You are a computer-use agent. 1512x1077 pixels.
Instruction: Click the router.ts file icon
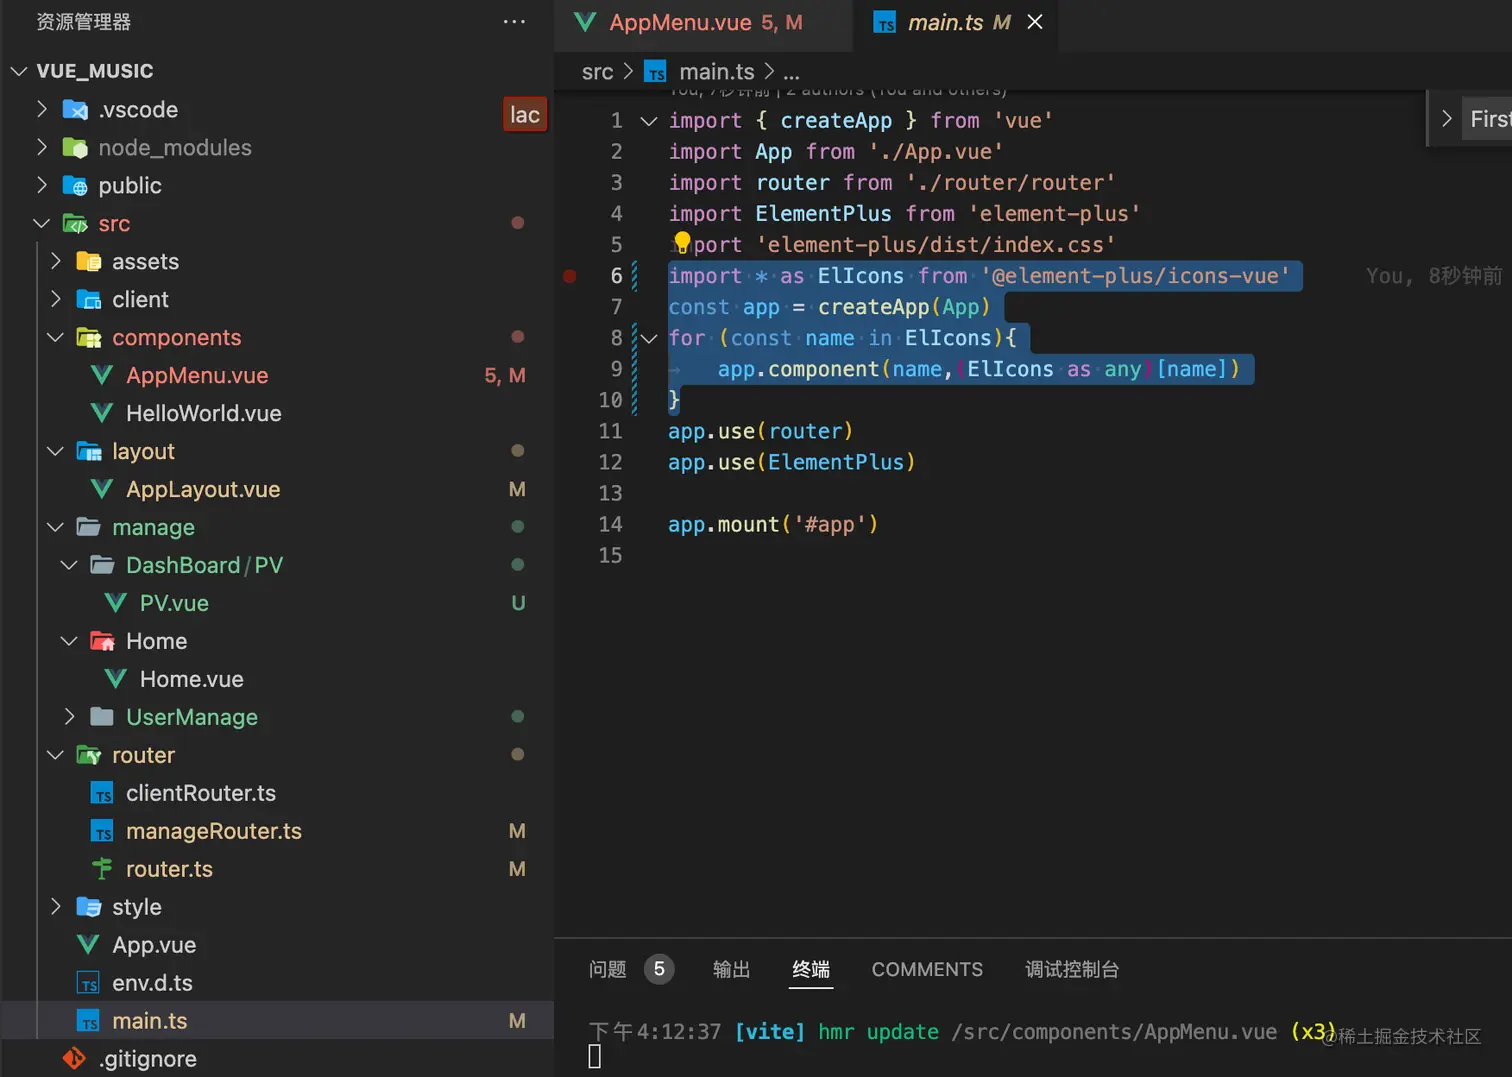[x=102, y=869]
